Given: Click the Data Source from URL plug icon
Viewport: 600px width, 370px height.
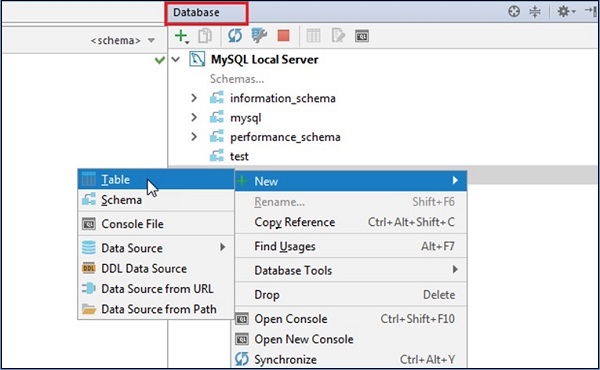Looking at the screenshot, I should 89,289.
